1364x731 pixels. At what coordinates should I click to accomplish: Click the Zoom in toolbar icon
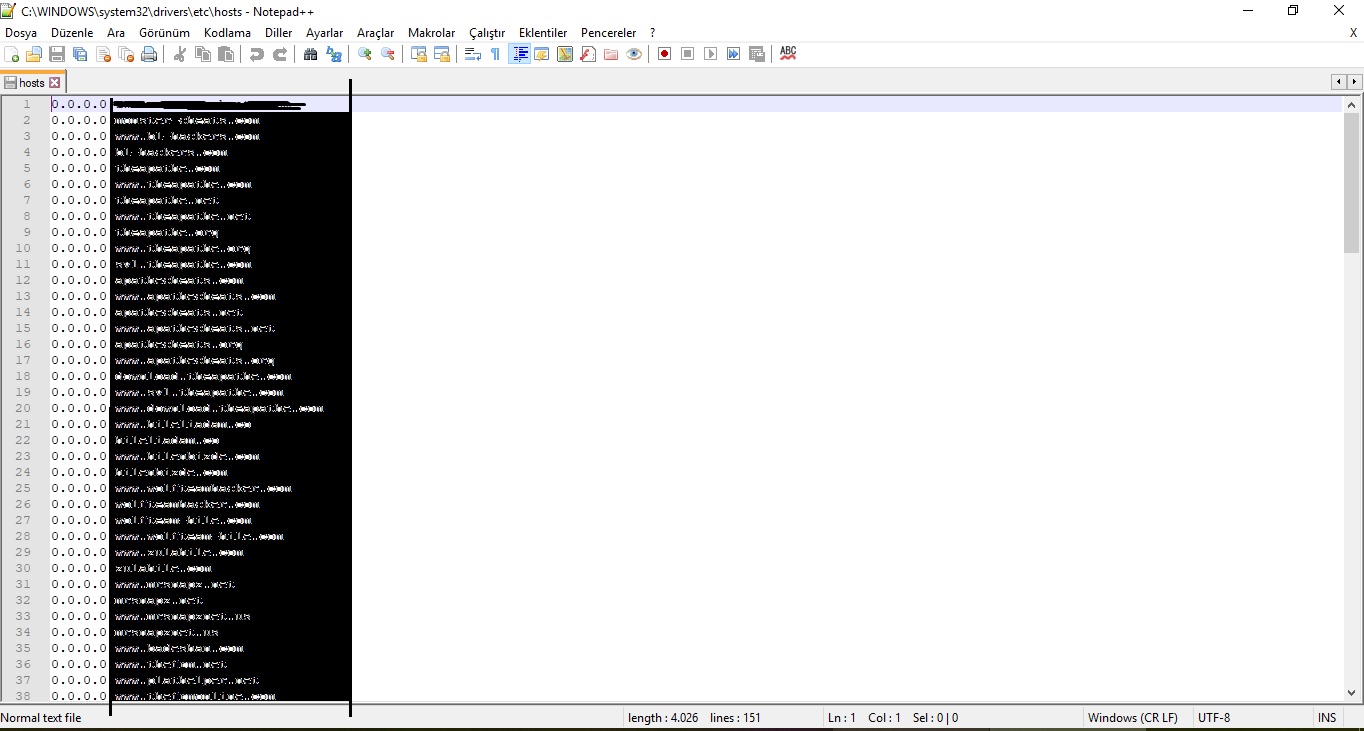coord(365,54)
